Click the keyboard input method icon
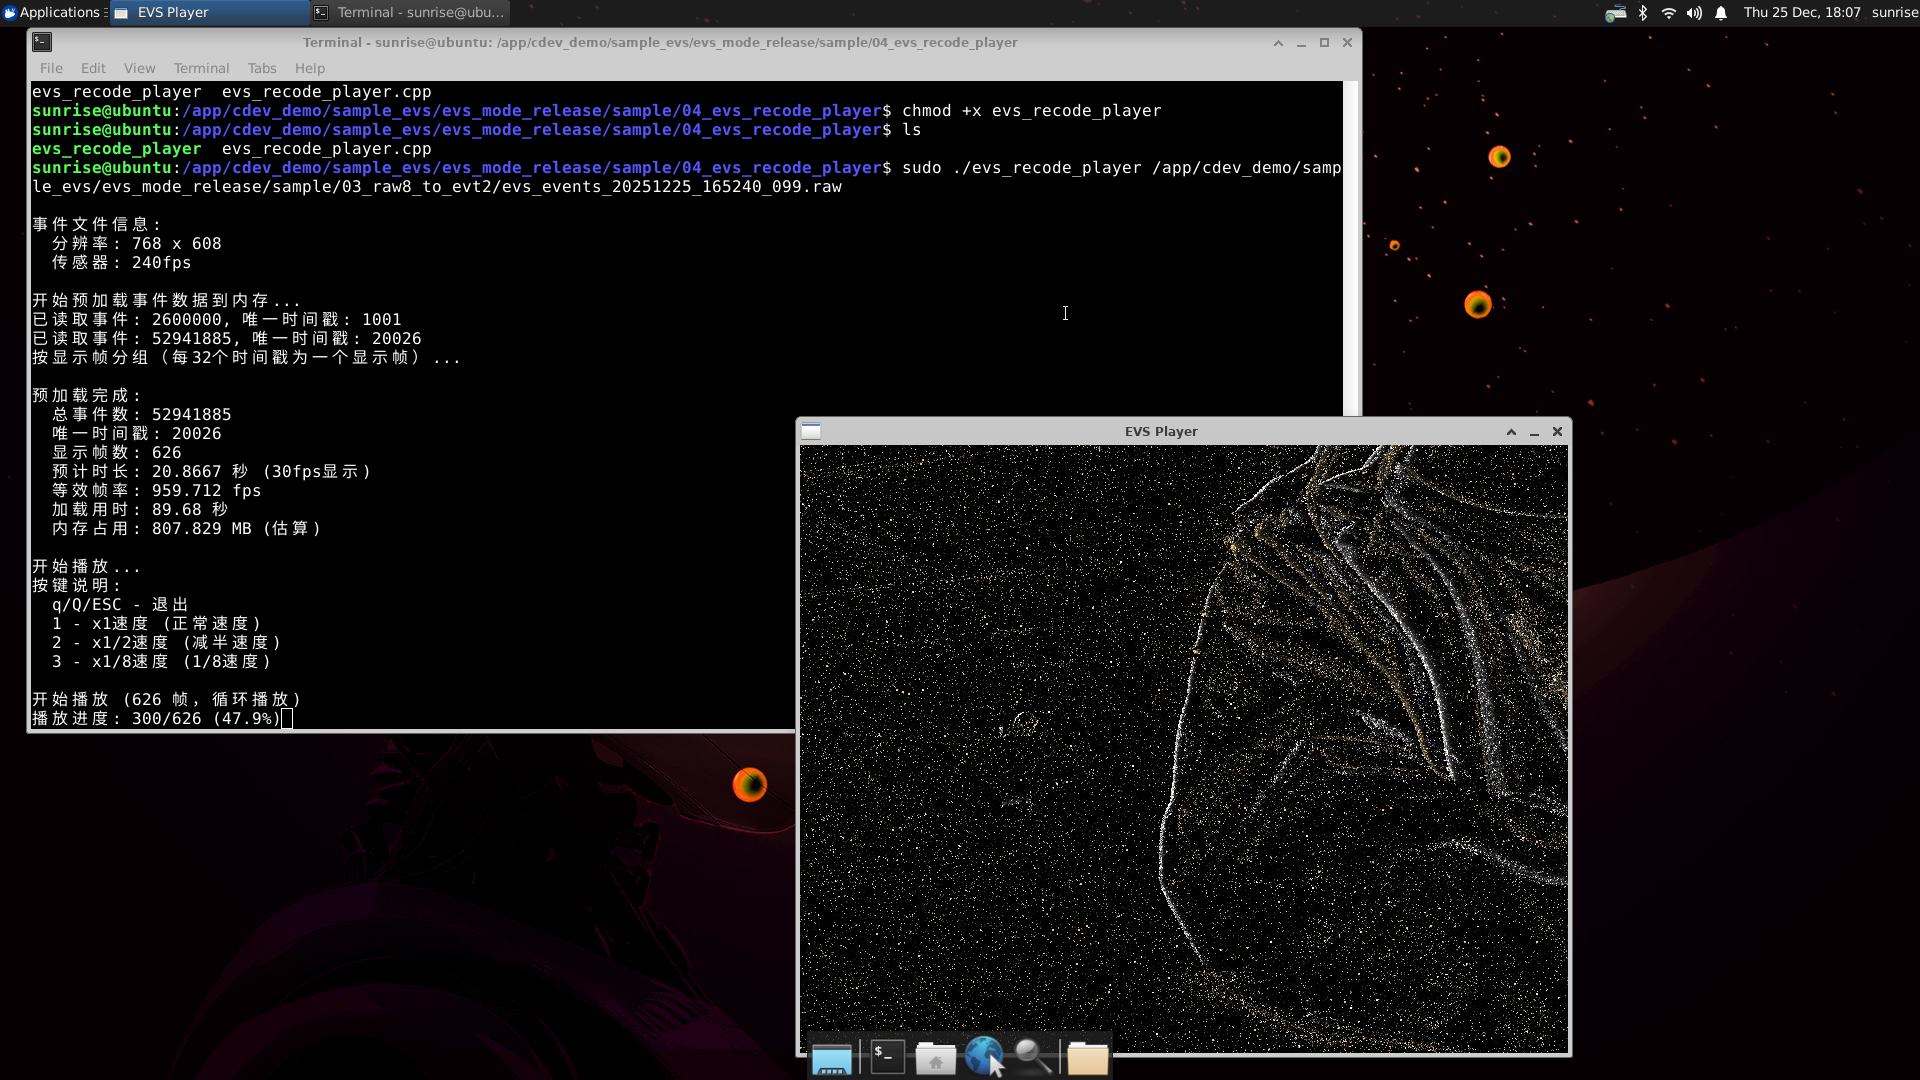1920x1080 pixels. pyautogui.click(x=1615, y=13)
